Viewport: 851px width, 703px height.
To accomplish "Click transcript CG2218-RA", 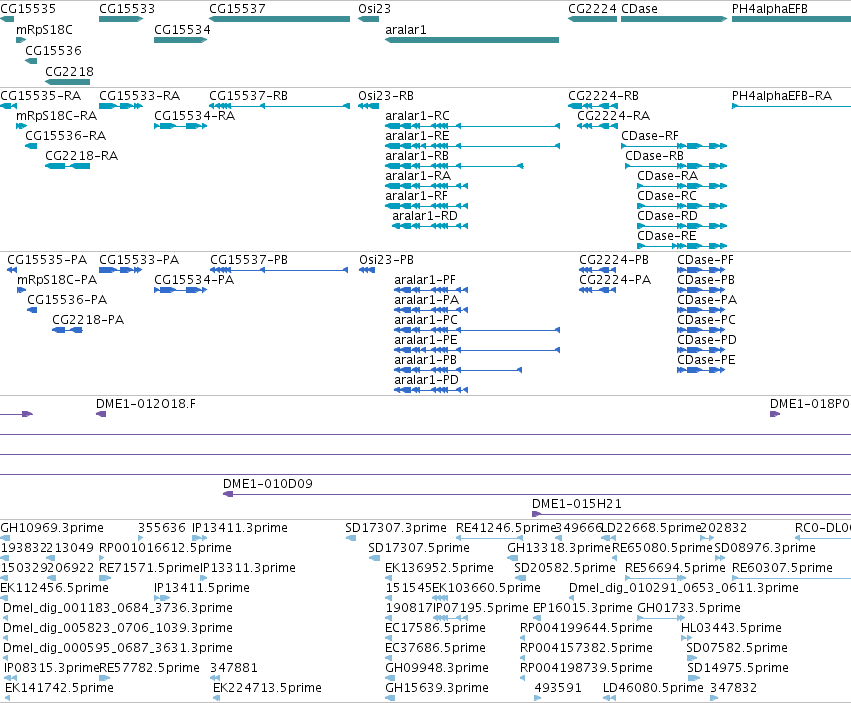I will pyautogui.click(x=67, y=166).
